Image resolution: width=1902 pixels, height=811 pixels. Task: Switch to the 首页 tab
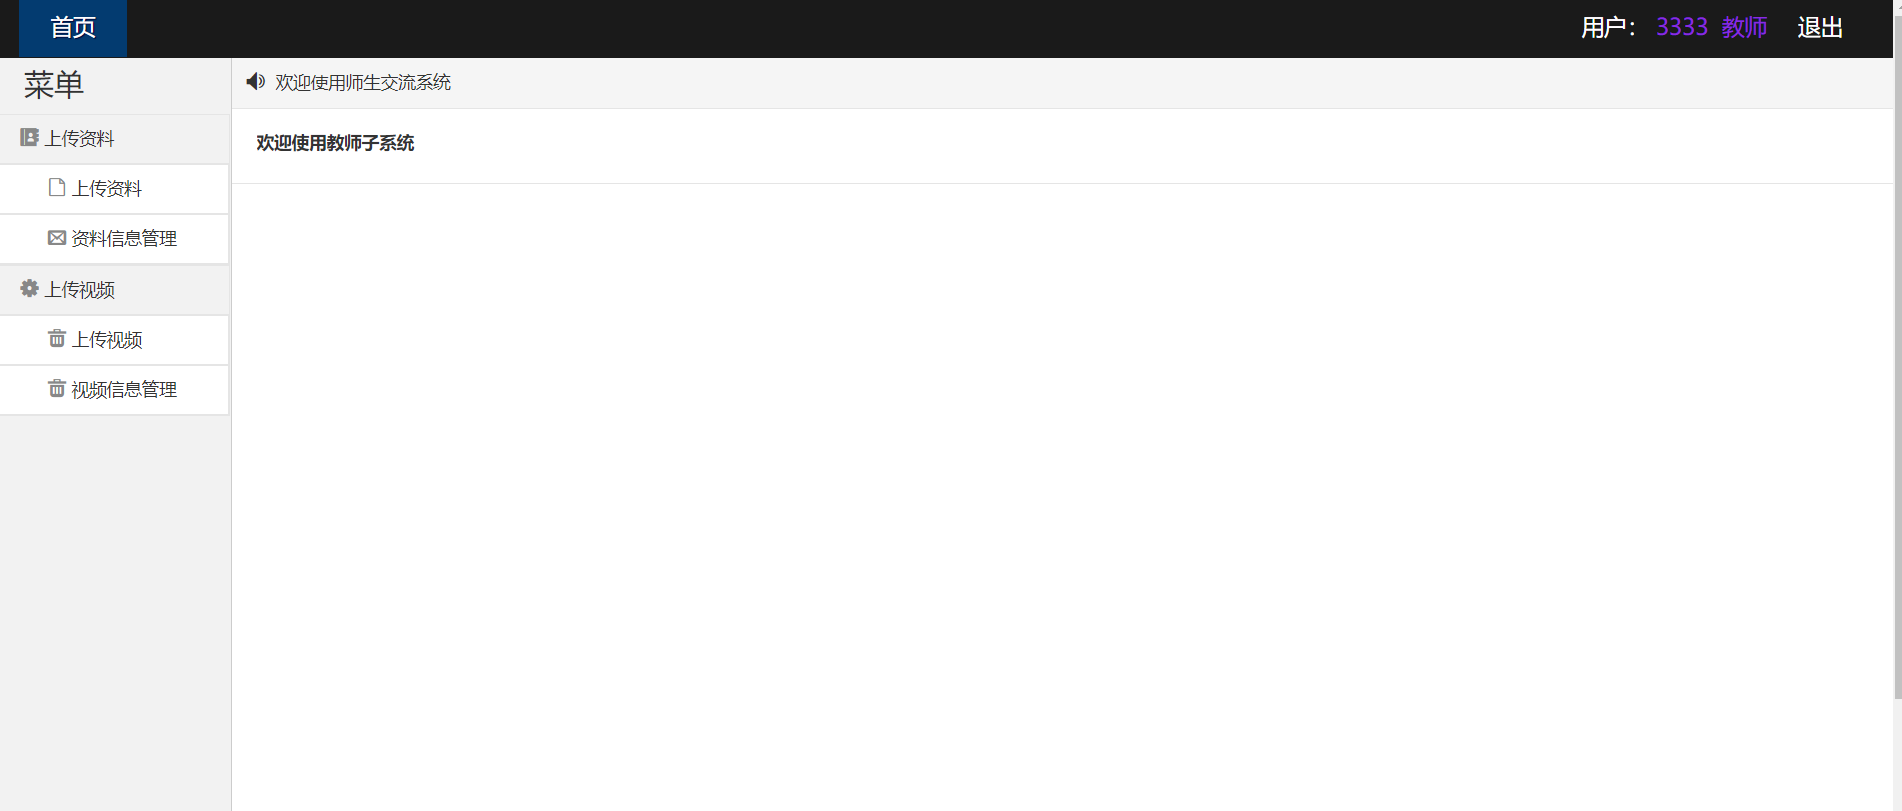[x=73, y=28]
